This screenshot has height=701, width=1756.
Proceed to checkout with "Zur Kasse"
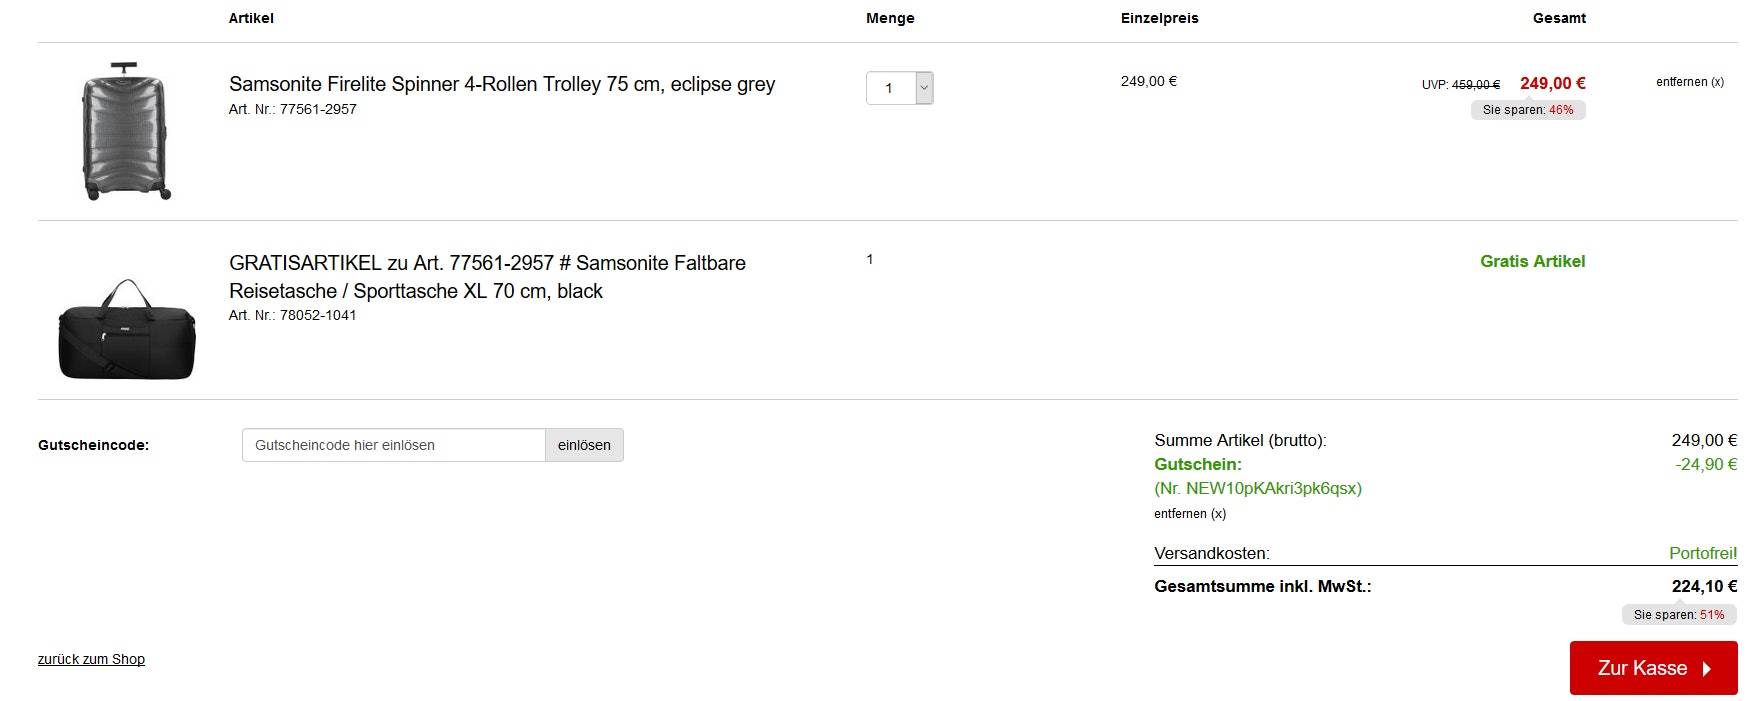coord(1653,668)
